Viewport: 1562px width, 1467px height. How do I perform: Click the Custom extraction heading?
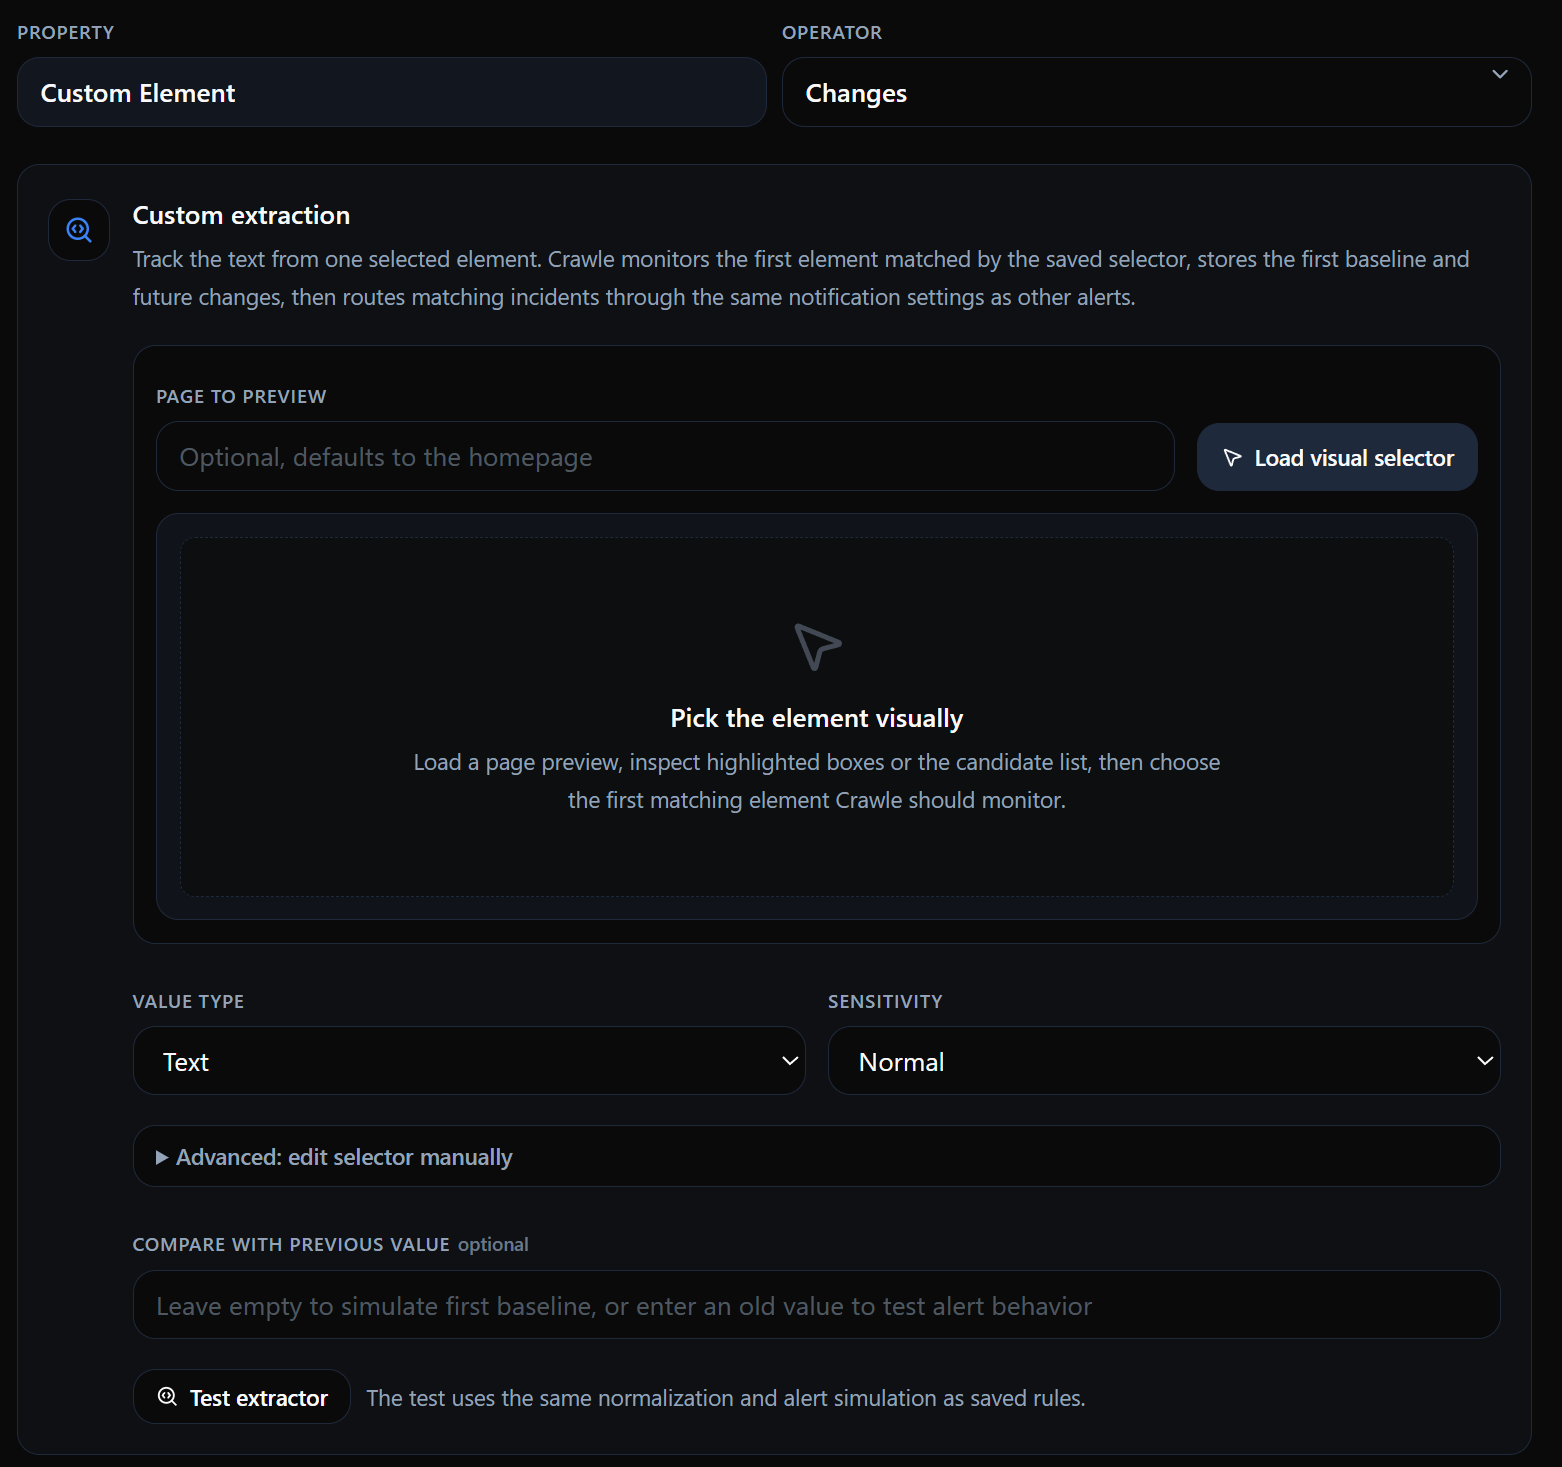241,215
